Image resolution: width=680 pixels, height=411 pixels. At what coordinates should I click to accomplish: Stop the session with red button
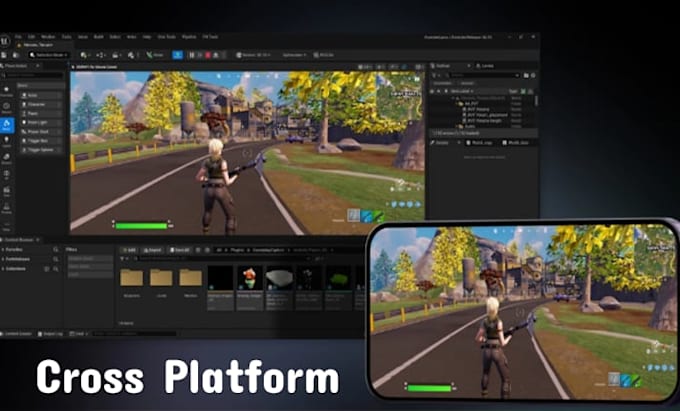coord(208,55)
